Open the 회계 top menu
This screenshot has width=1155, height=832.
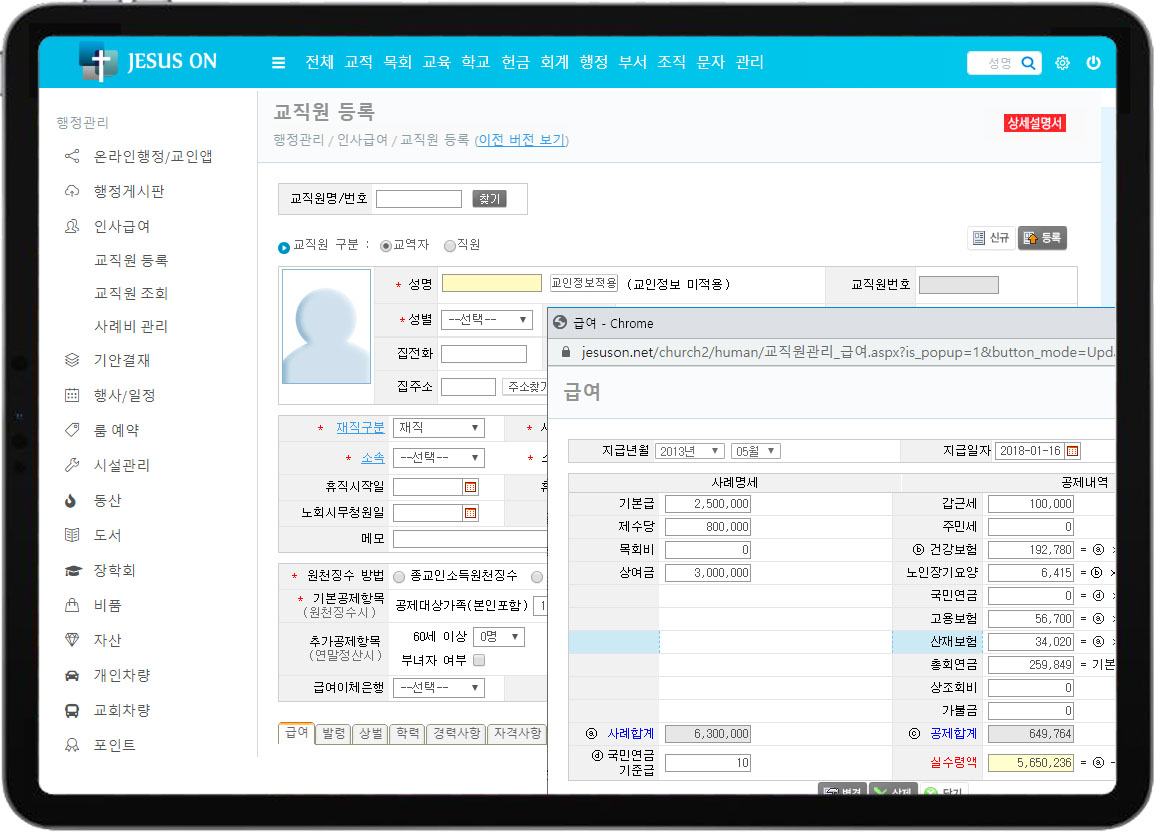[554, 62]
